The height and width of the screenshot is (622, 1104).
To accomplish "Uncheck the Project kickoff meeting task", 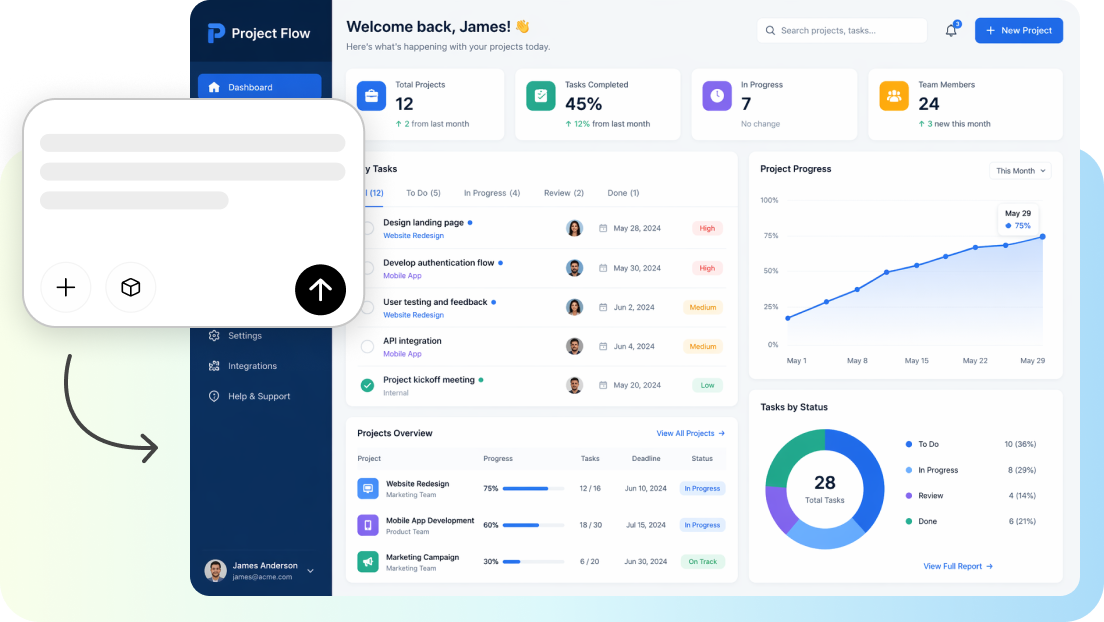I will (x=367, y=385).
